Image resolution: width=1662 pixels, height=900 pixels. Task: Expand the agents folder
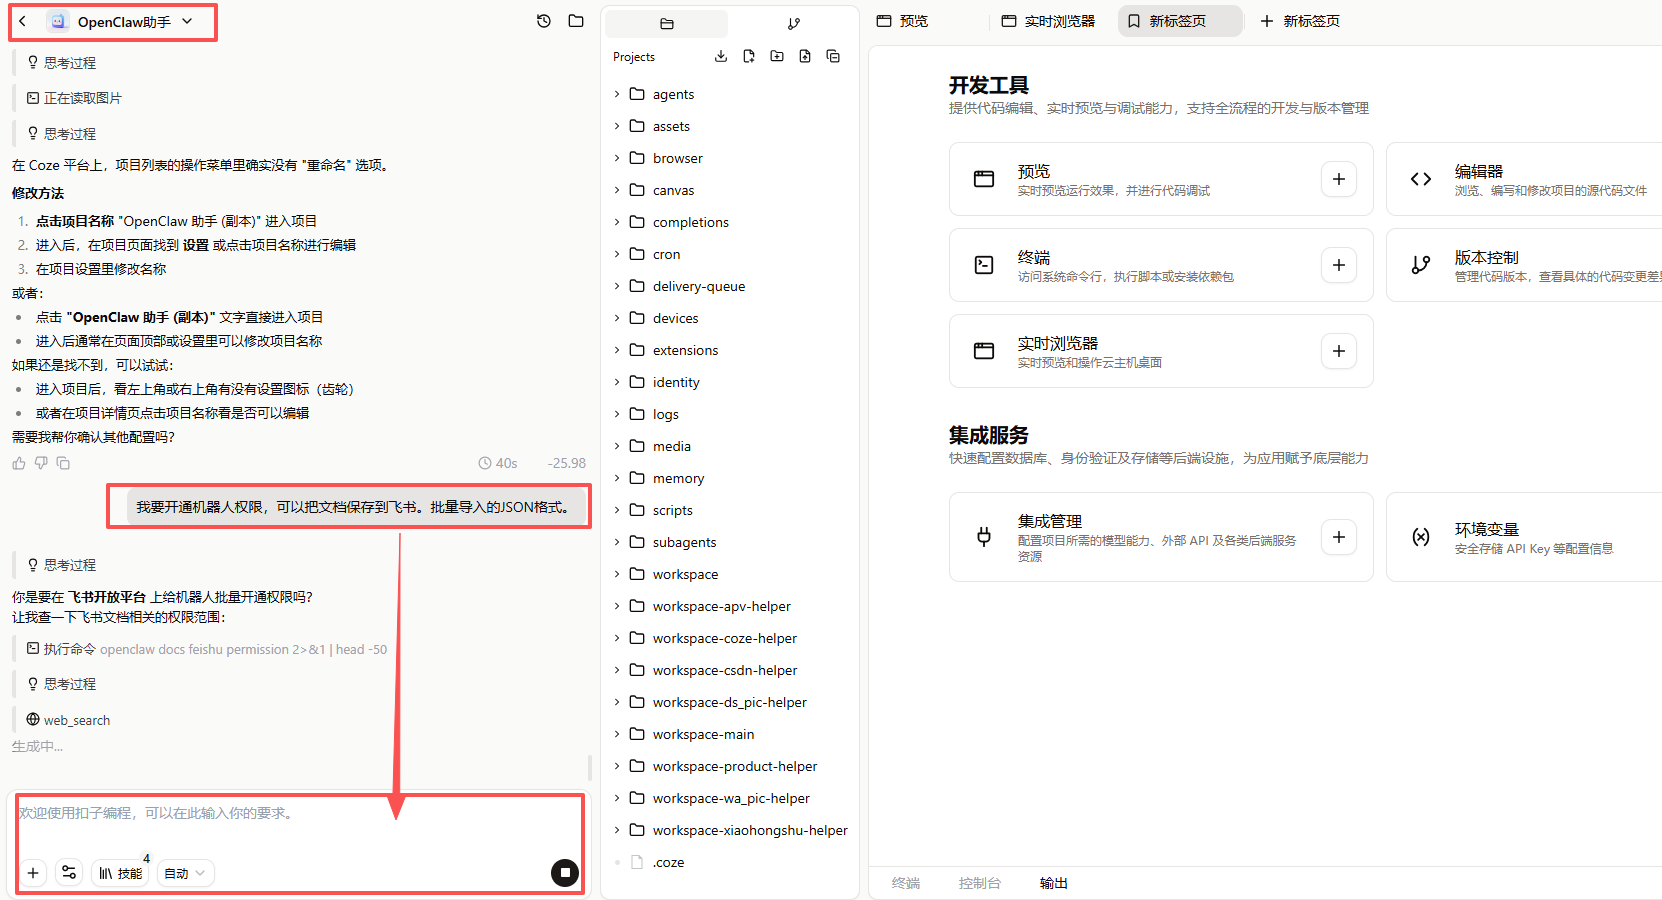tap(619, 93)
